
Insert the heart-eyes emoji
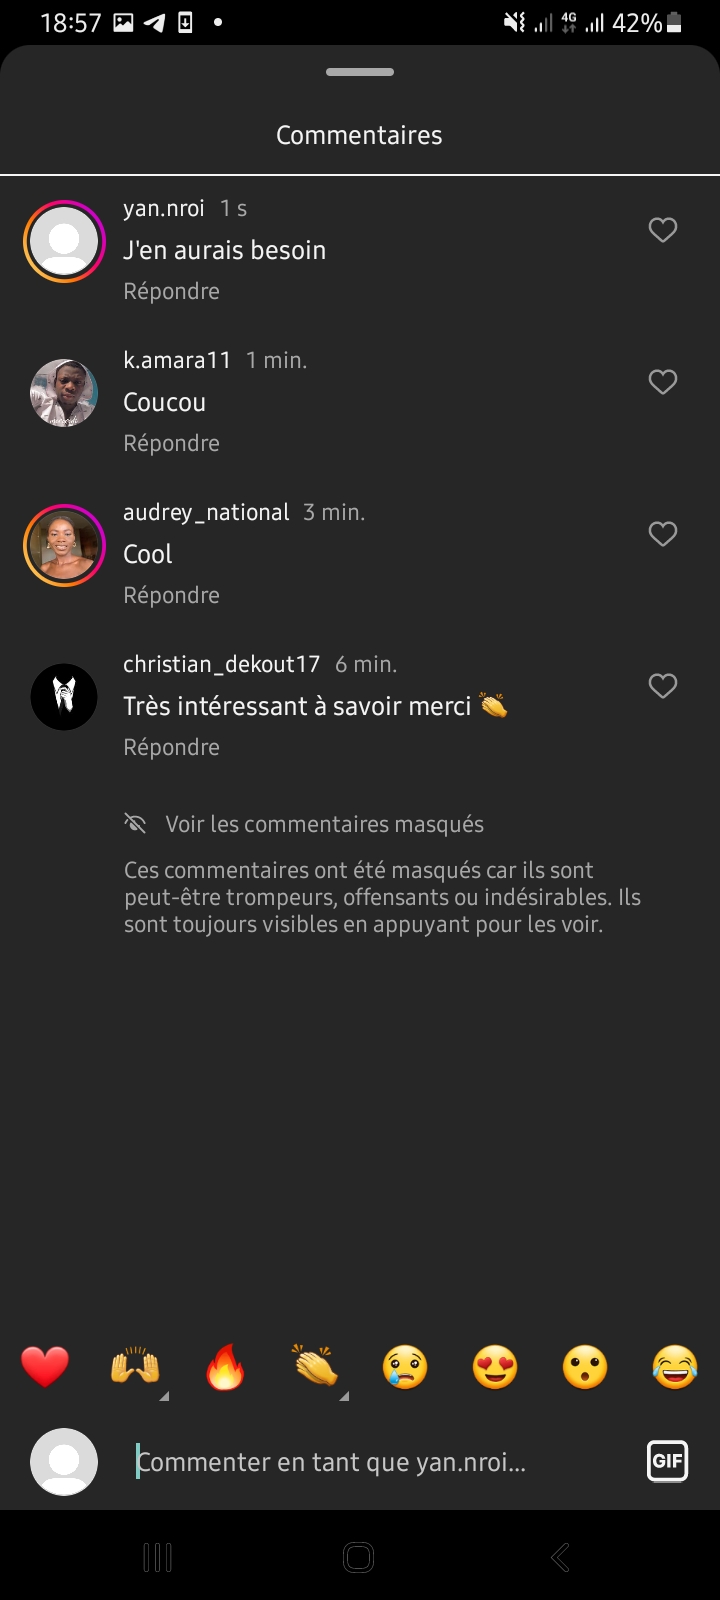pos(495,1367)
